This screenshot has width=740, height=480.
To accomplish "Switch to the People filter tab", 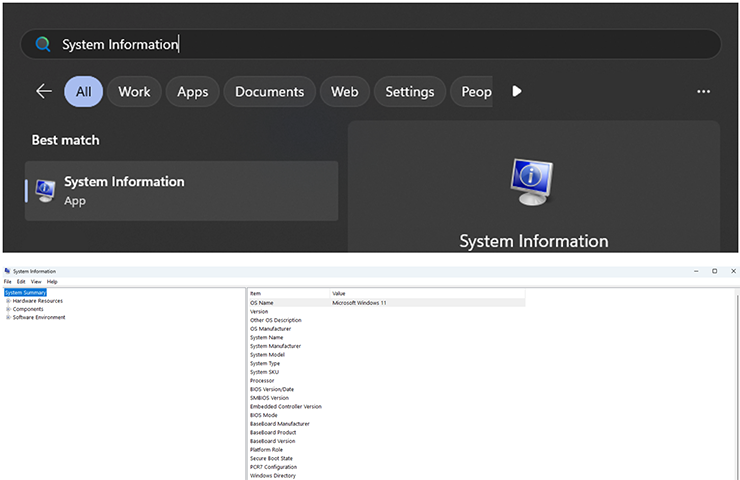I will 471,92.
